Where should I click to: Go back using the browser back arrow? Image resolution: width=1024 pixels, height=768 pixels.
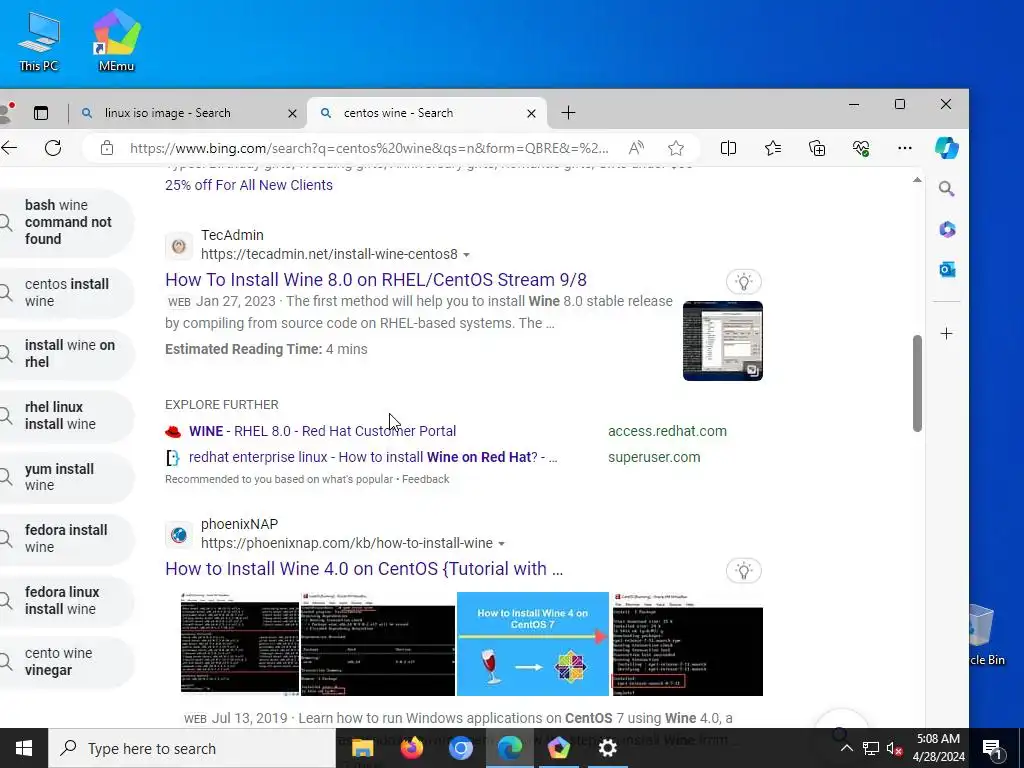tap(9, 148)
